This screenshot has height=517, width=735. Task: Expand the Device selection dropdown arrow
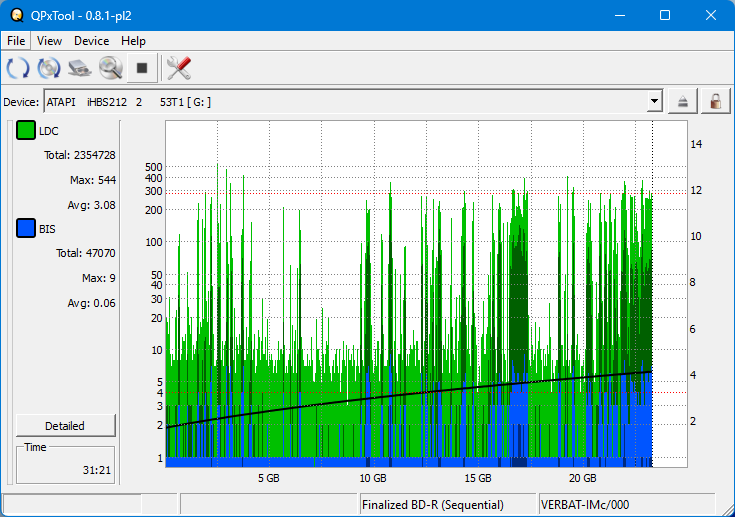(x=654, y=101)
